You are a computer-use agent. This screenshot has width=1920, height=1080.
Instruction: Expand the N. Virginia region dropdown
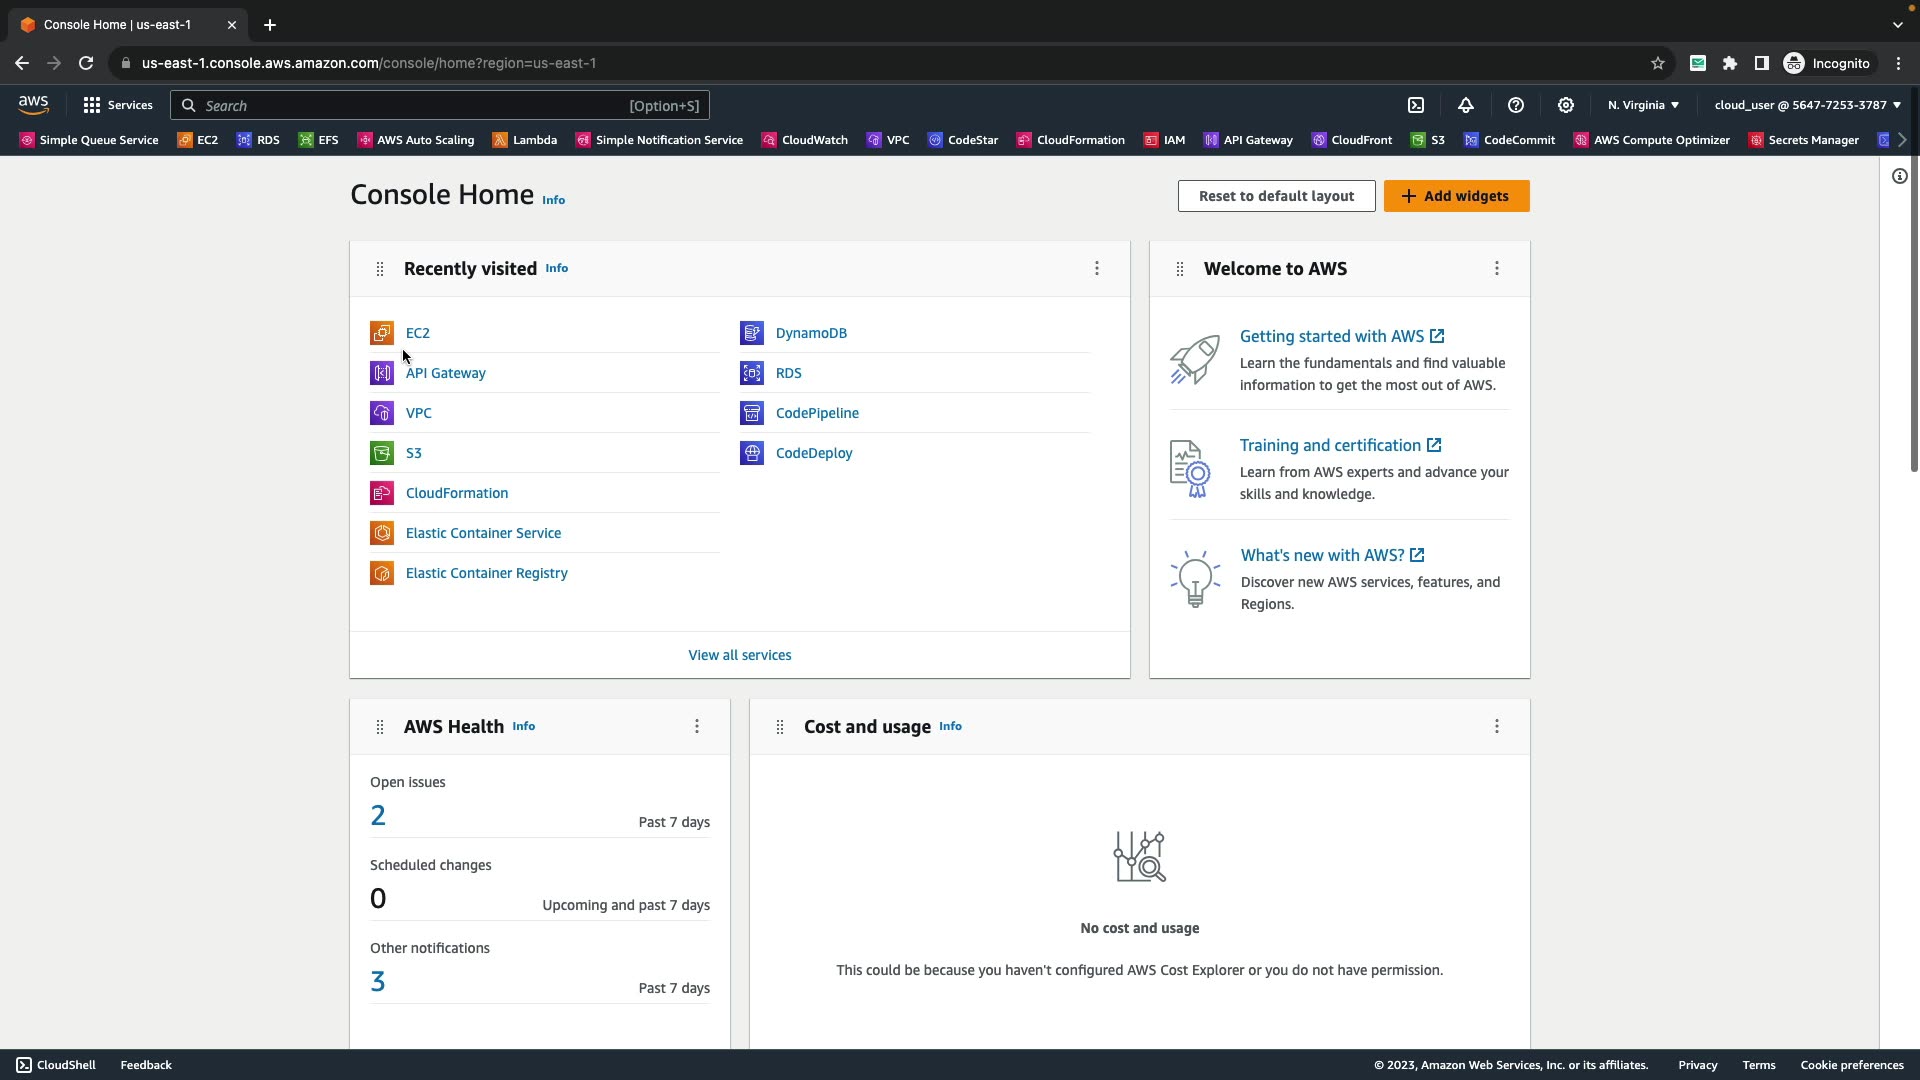[x=1643, y=105]
